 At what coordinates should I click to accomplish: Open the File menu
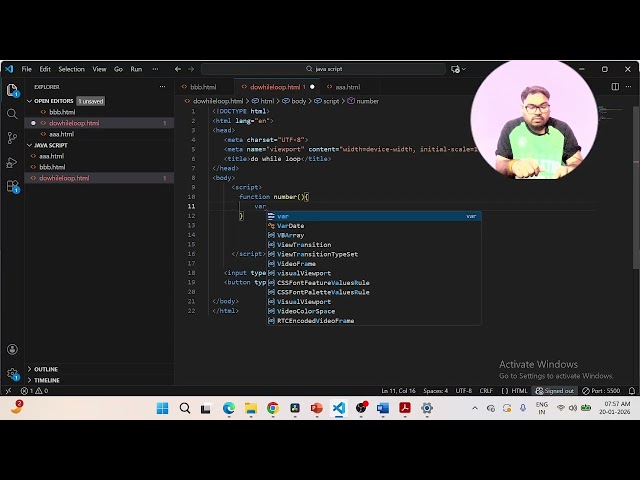pyautogui.click(x=27, y=69)
